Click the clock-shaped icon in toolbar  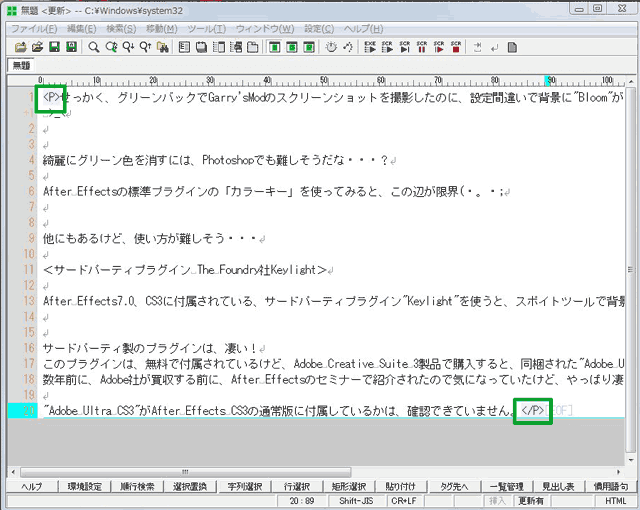pos(333,46)
